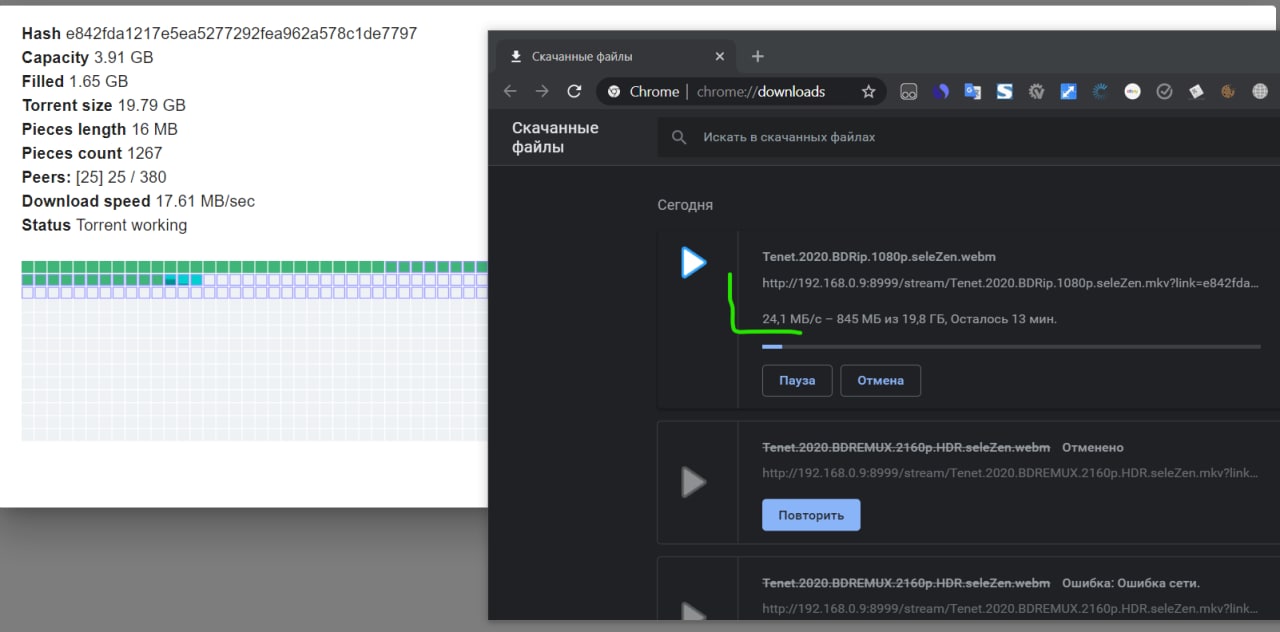Click the Download speed 17.61 MB/sec line
The width and height of the screenshot is (1280, 632).
click(x=138, y=202)
